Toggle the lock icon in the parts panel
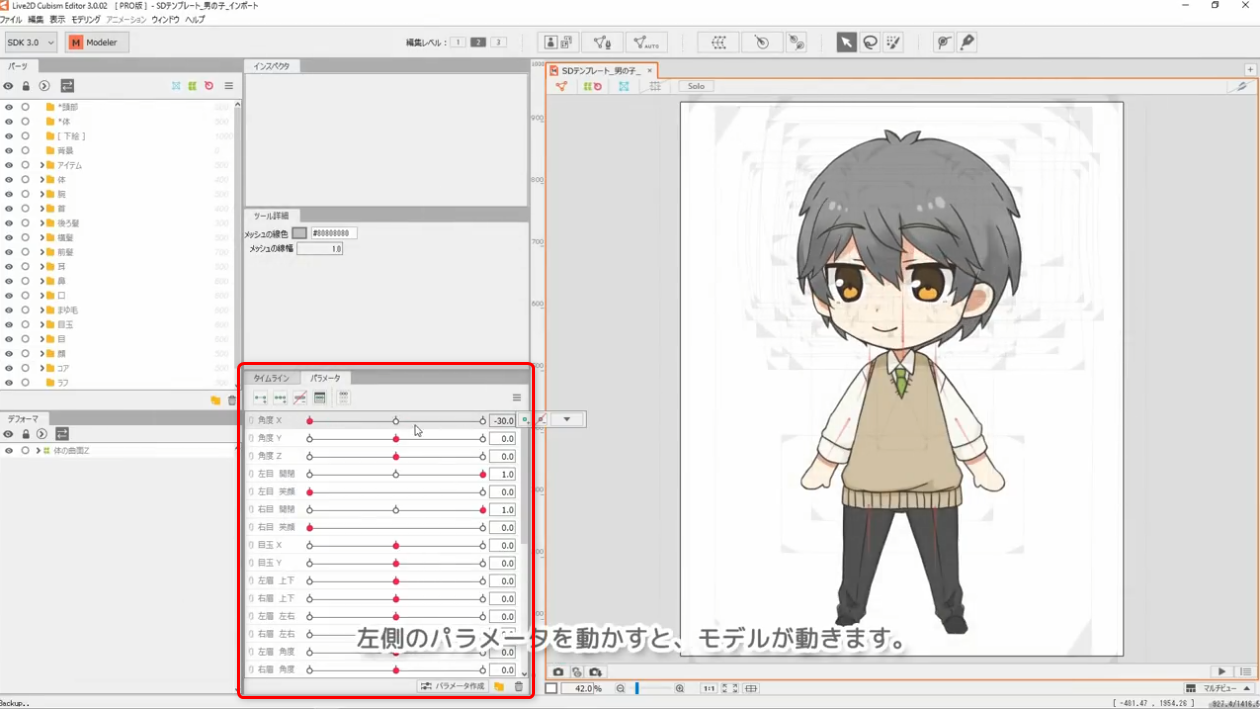 tap(25, 86)
